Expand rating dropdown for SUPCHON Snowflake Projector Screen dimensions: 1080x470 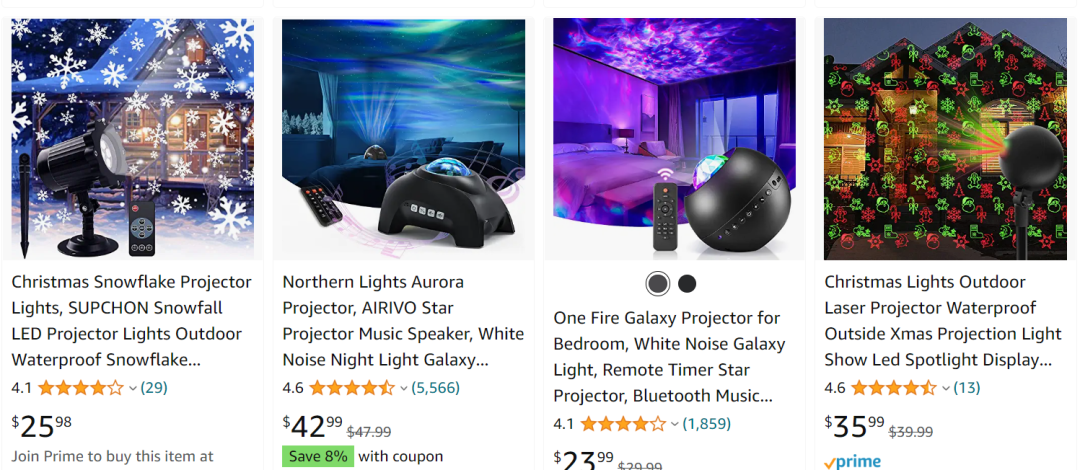tap(133, 388)
